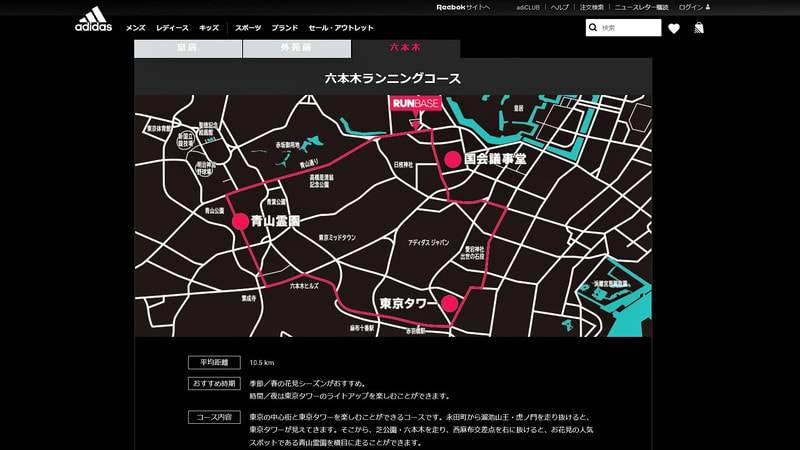Click the 青山霊園 map label

276,221
